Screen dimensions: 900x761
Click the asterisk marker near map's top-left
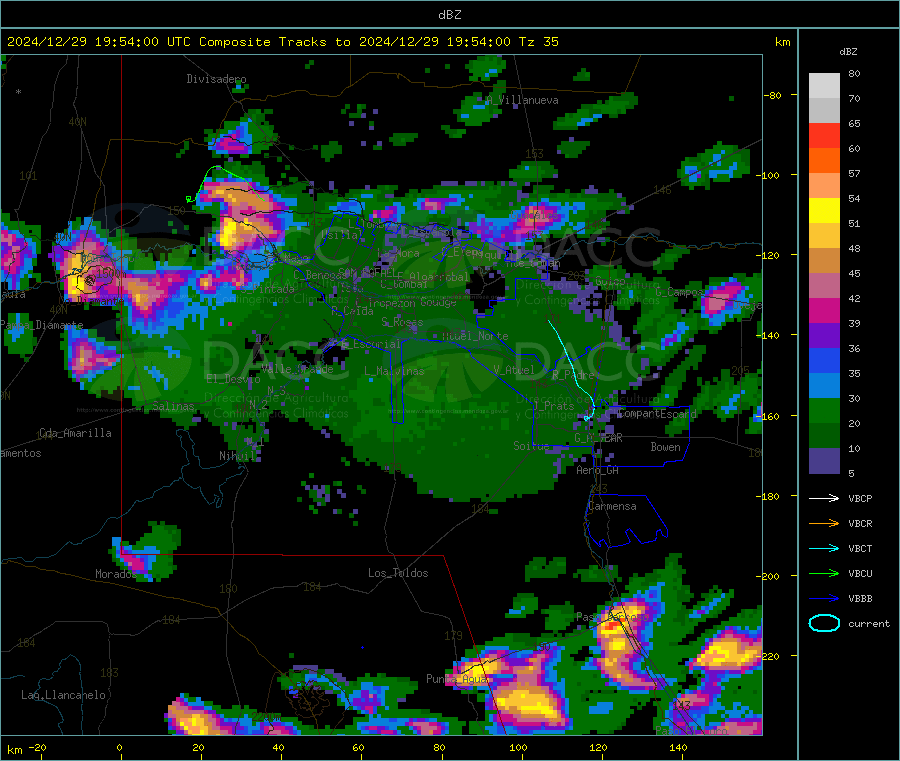pos(19,91)
